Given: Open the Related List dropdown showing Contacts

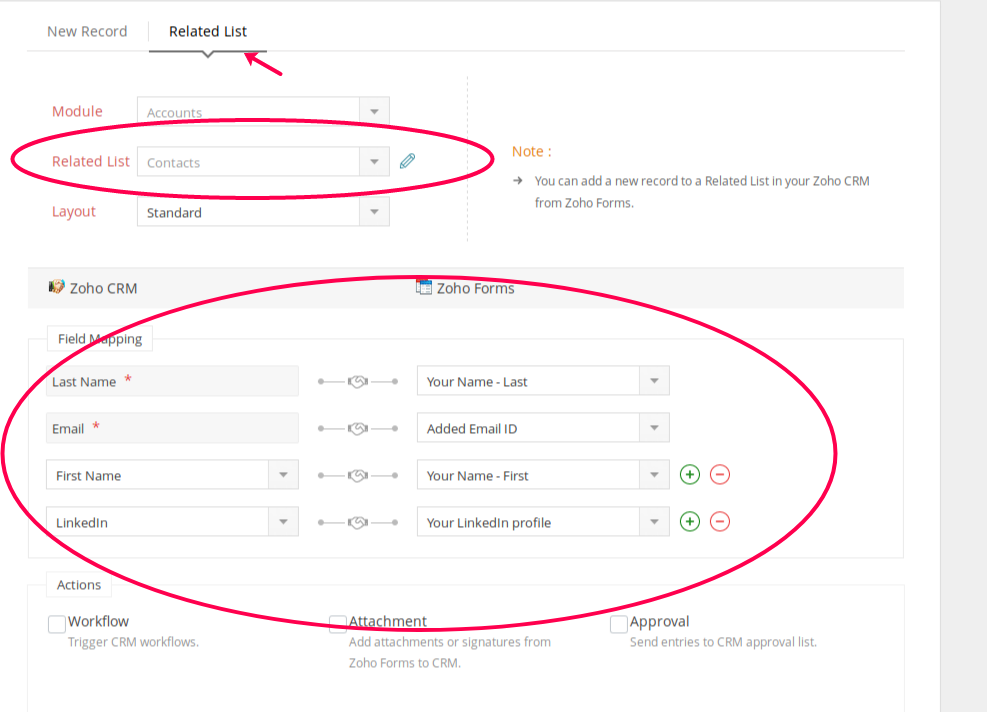Looking at the screenshot, I should 263,162.
